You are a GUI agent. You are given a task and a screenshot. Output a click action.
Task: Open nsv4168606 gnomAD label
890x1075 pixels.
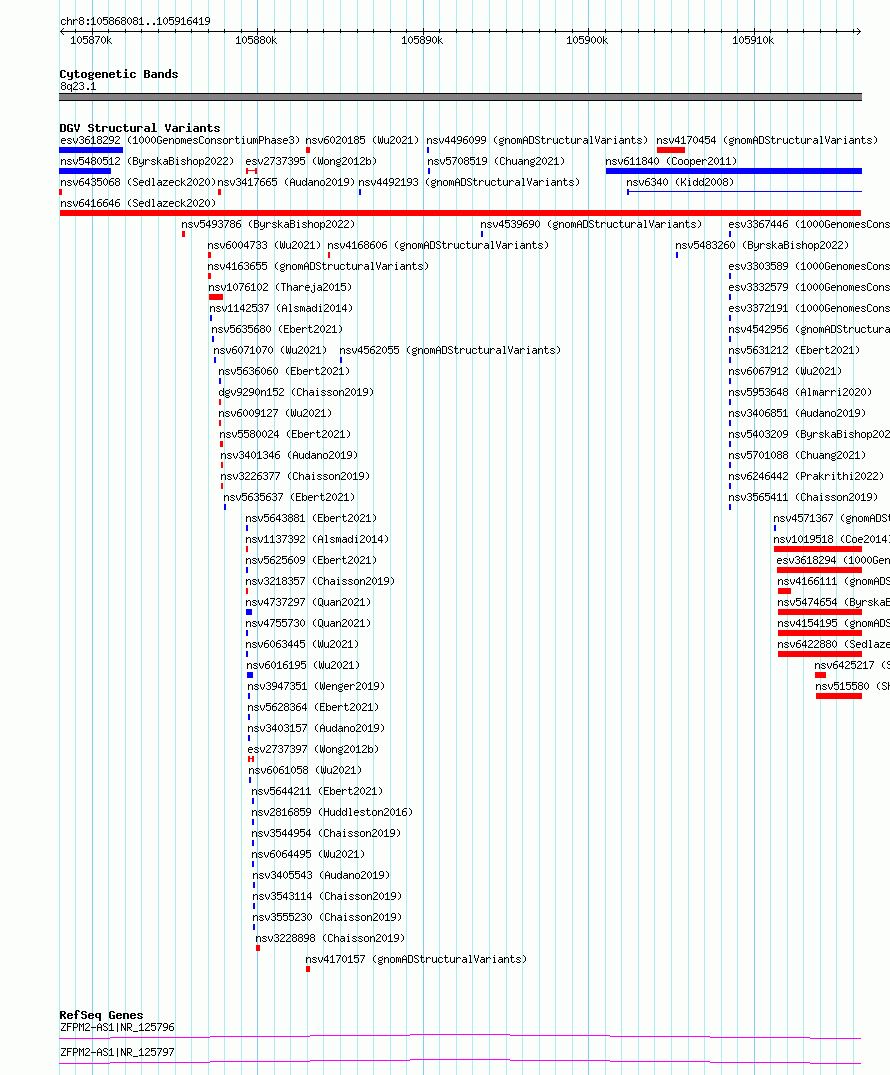click(x=438, y=245)
